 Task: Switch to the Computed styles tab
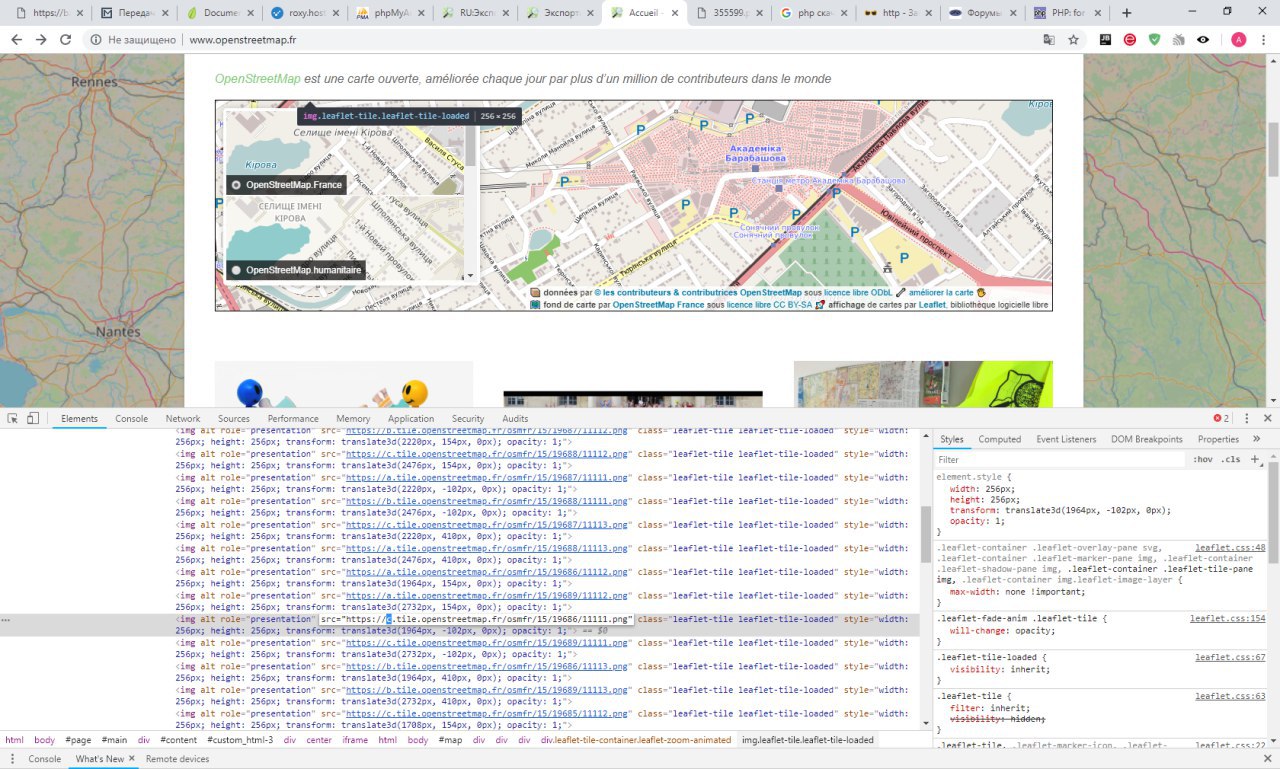point(1000,439)
